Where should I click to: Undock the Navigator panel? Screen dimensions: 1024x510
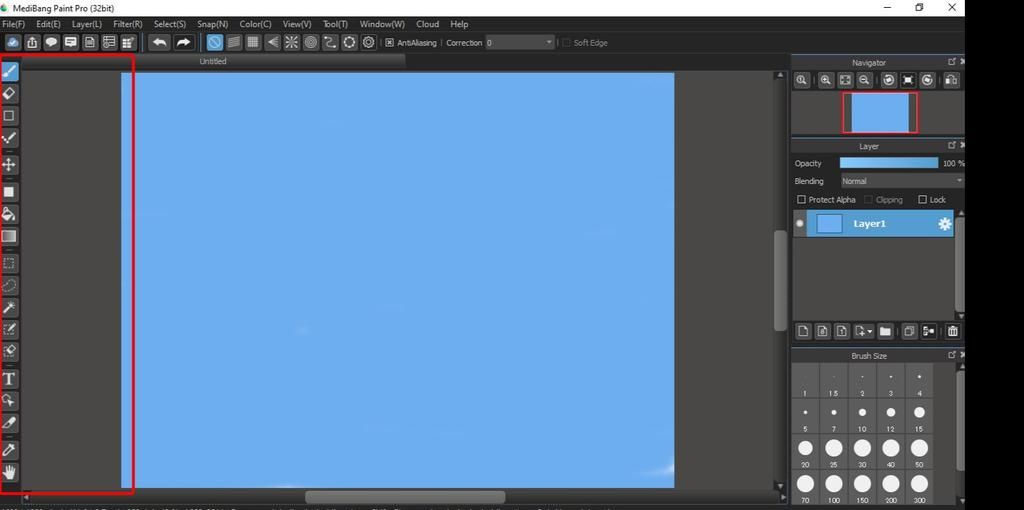[952, 62]
